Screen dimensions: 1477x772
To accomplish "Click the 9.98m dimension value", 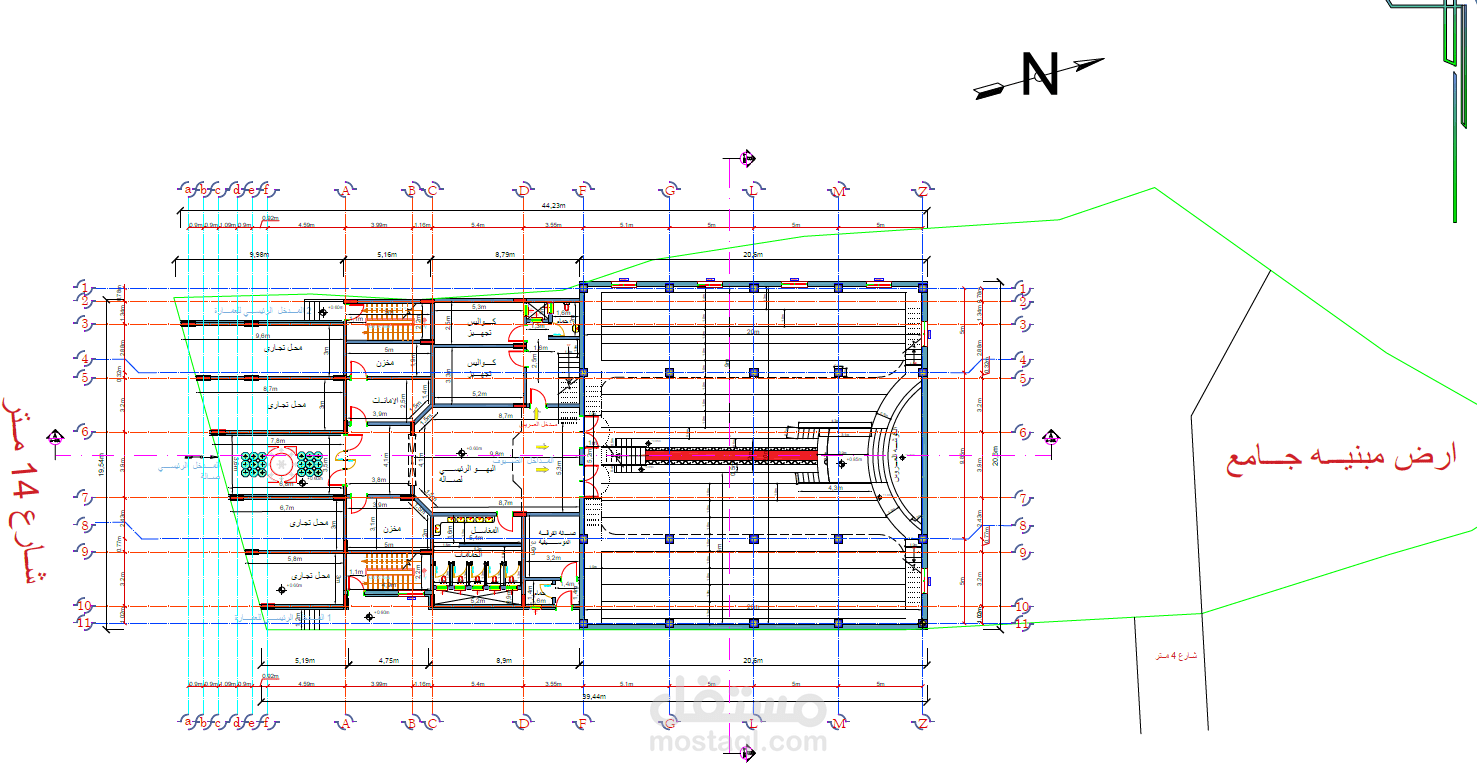I will point(259,255).
